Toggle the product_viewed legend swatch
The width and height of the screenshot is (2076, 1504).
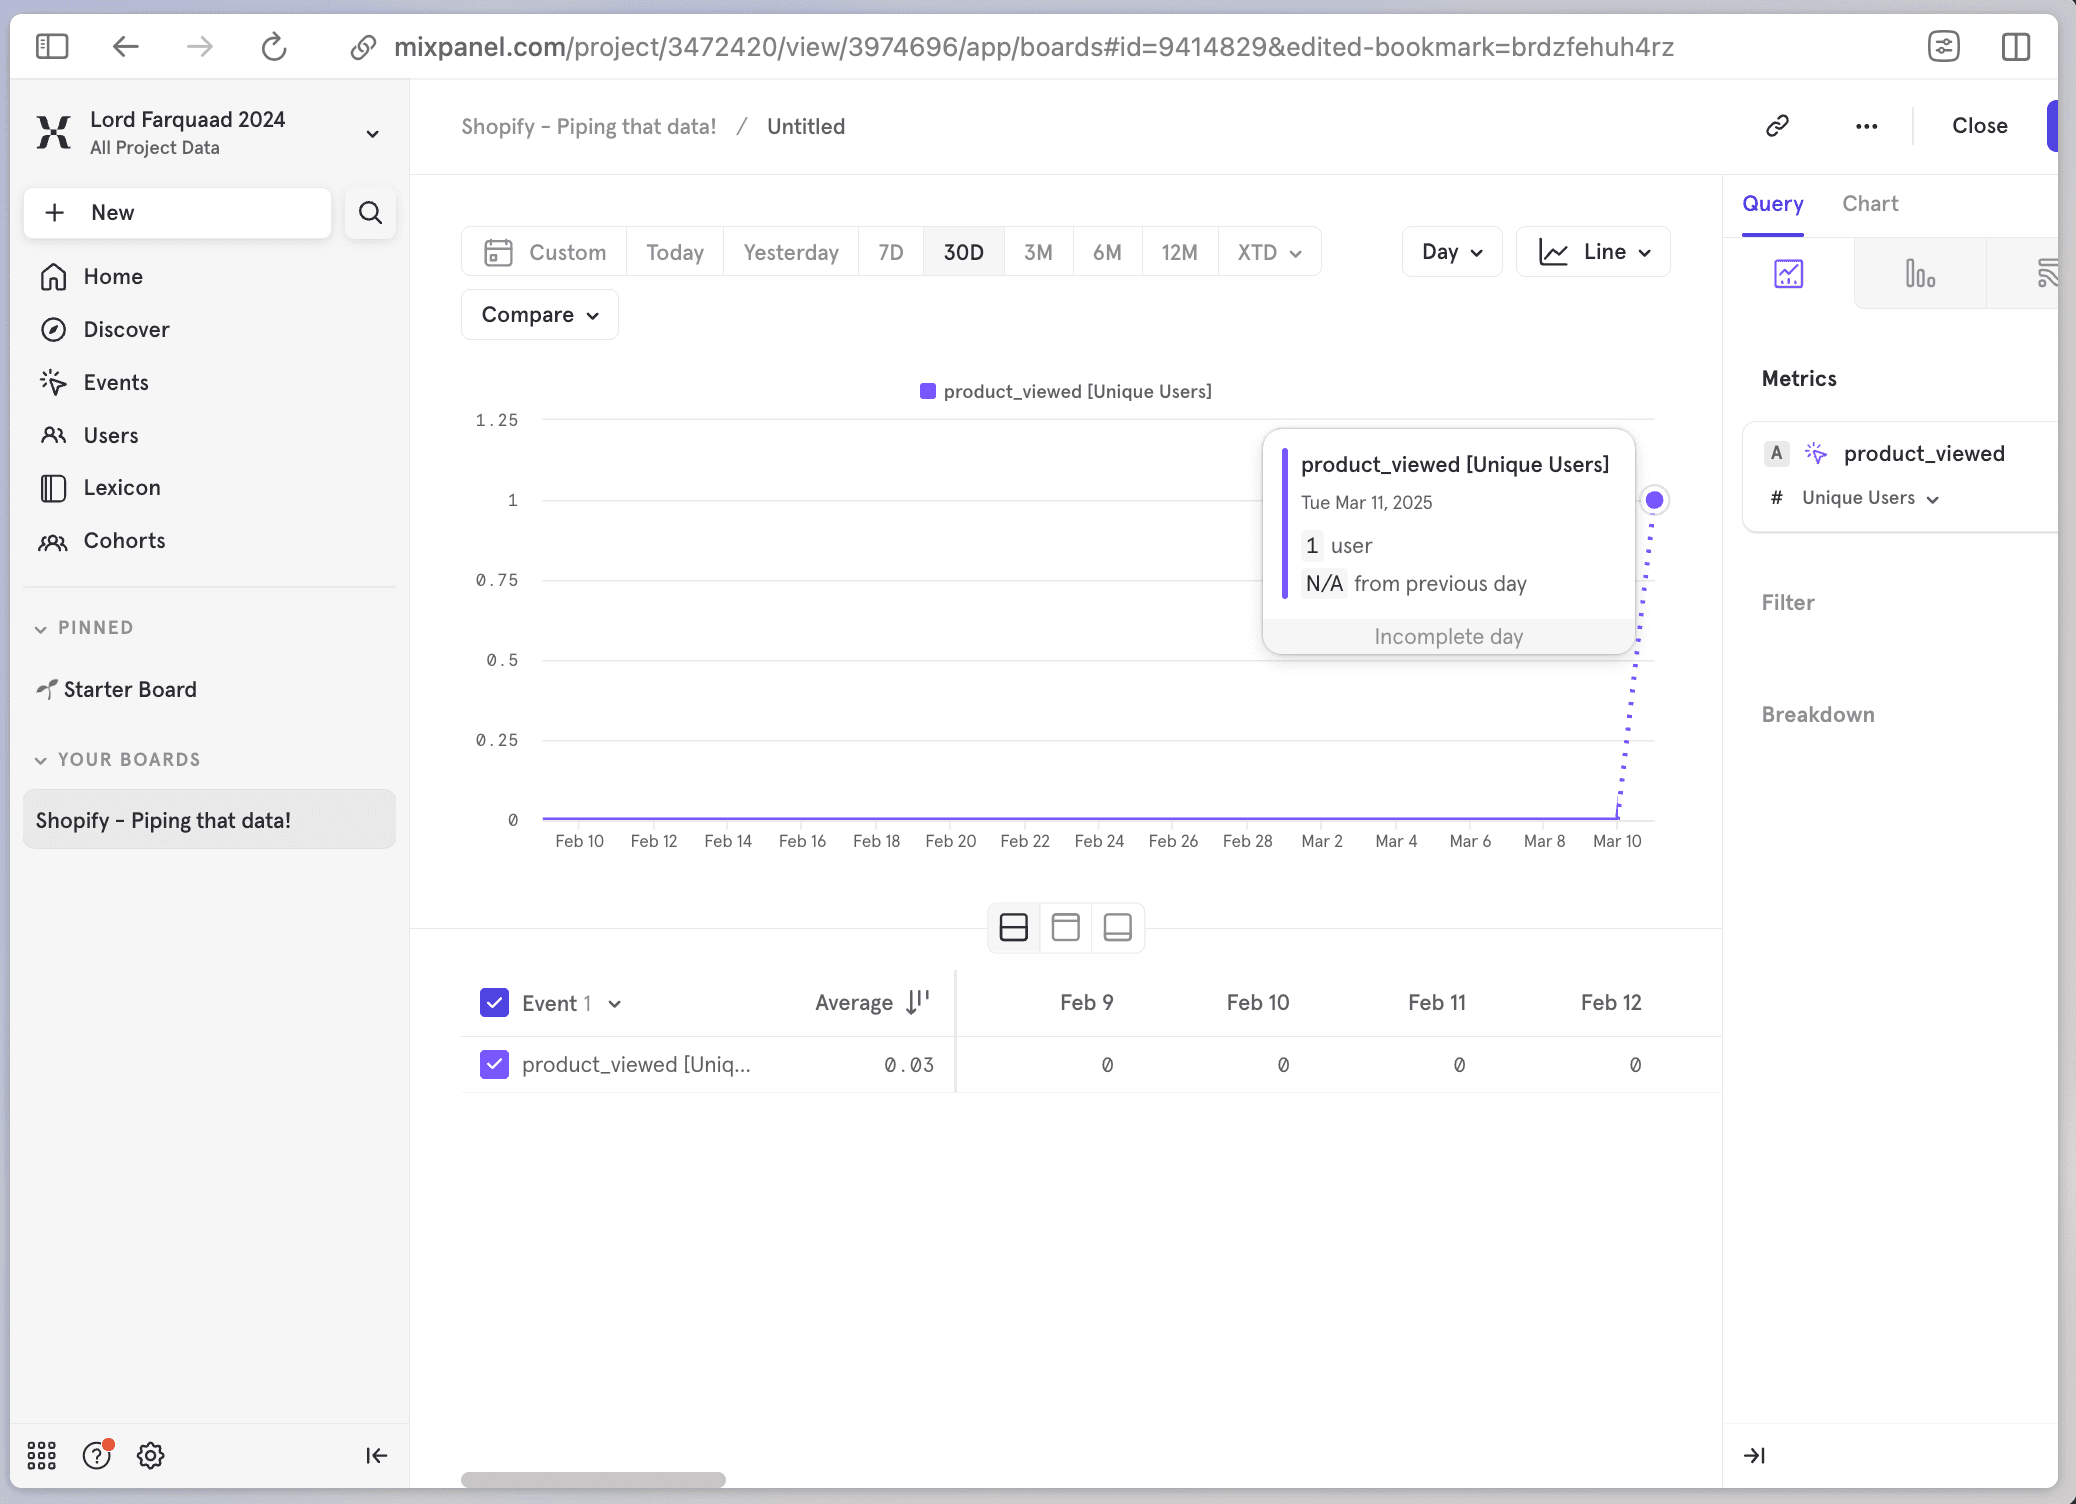927,392
